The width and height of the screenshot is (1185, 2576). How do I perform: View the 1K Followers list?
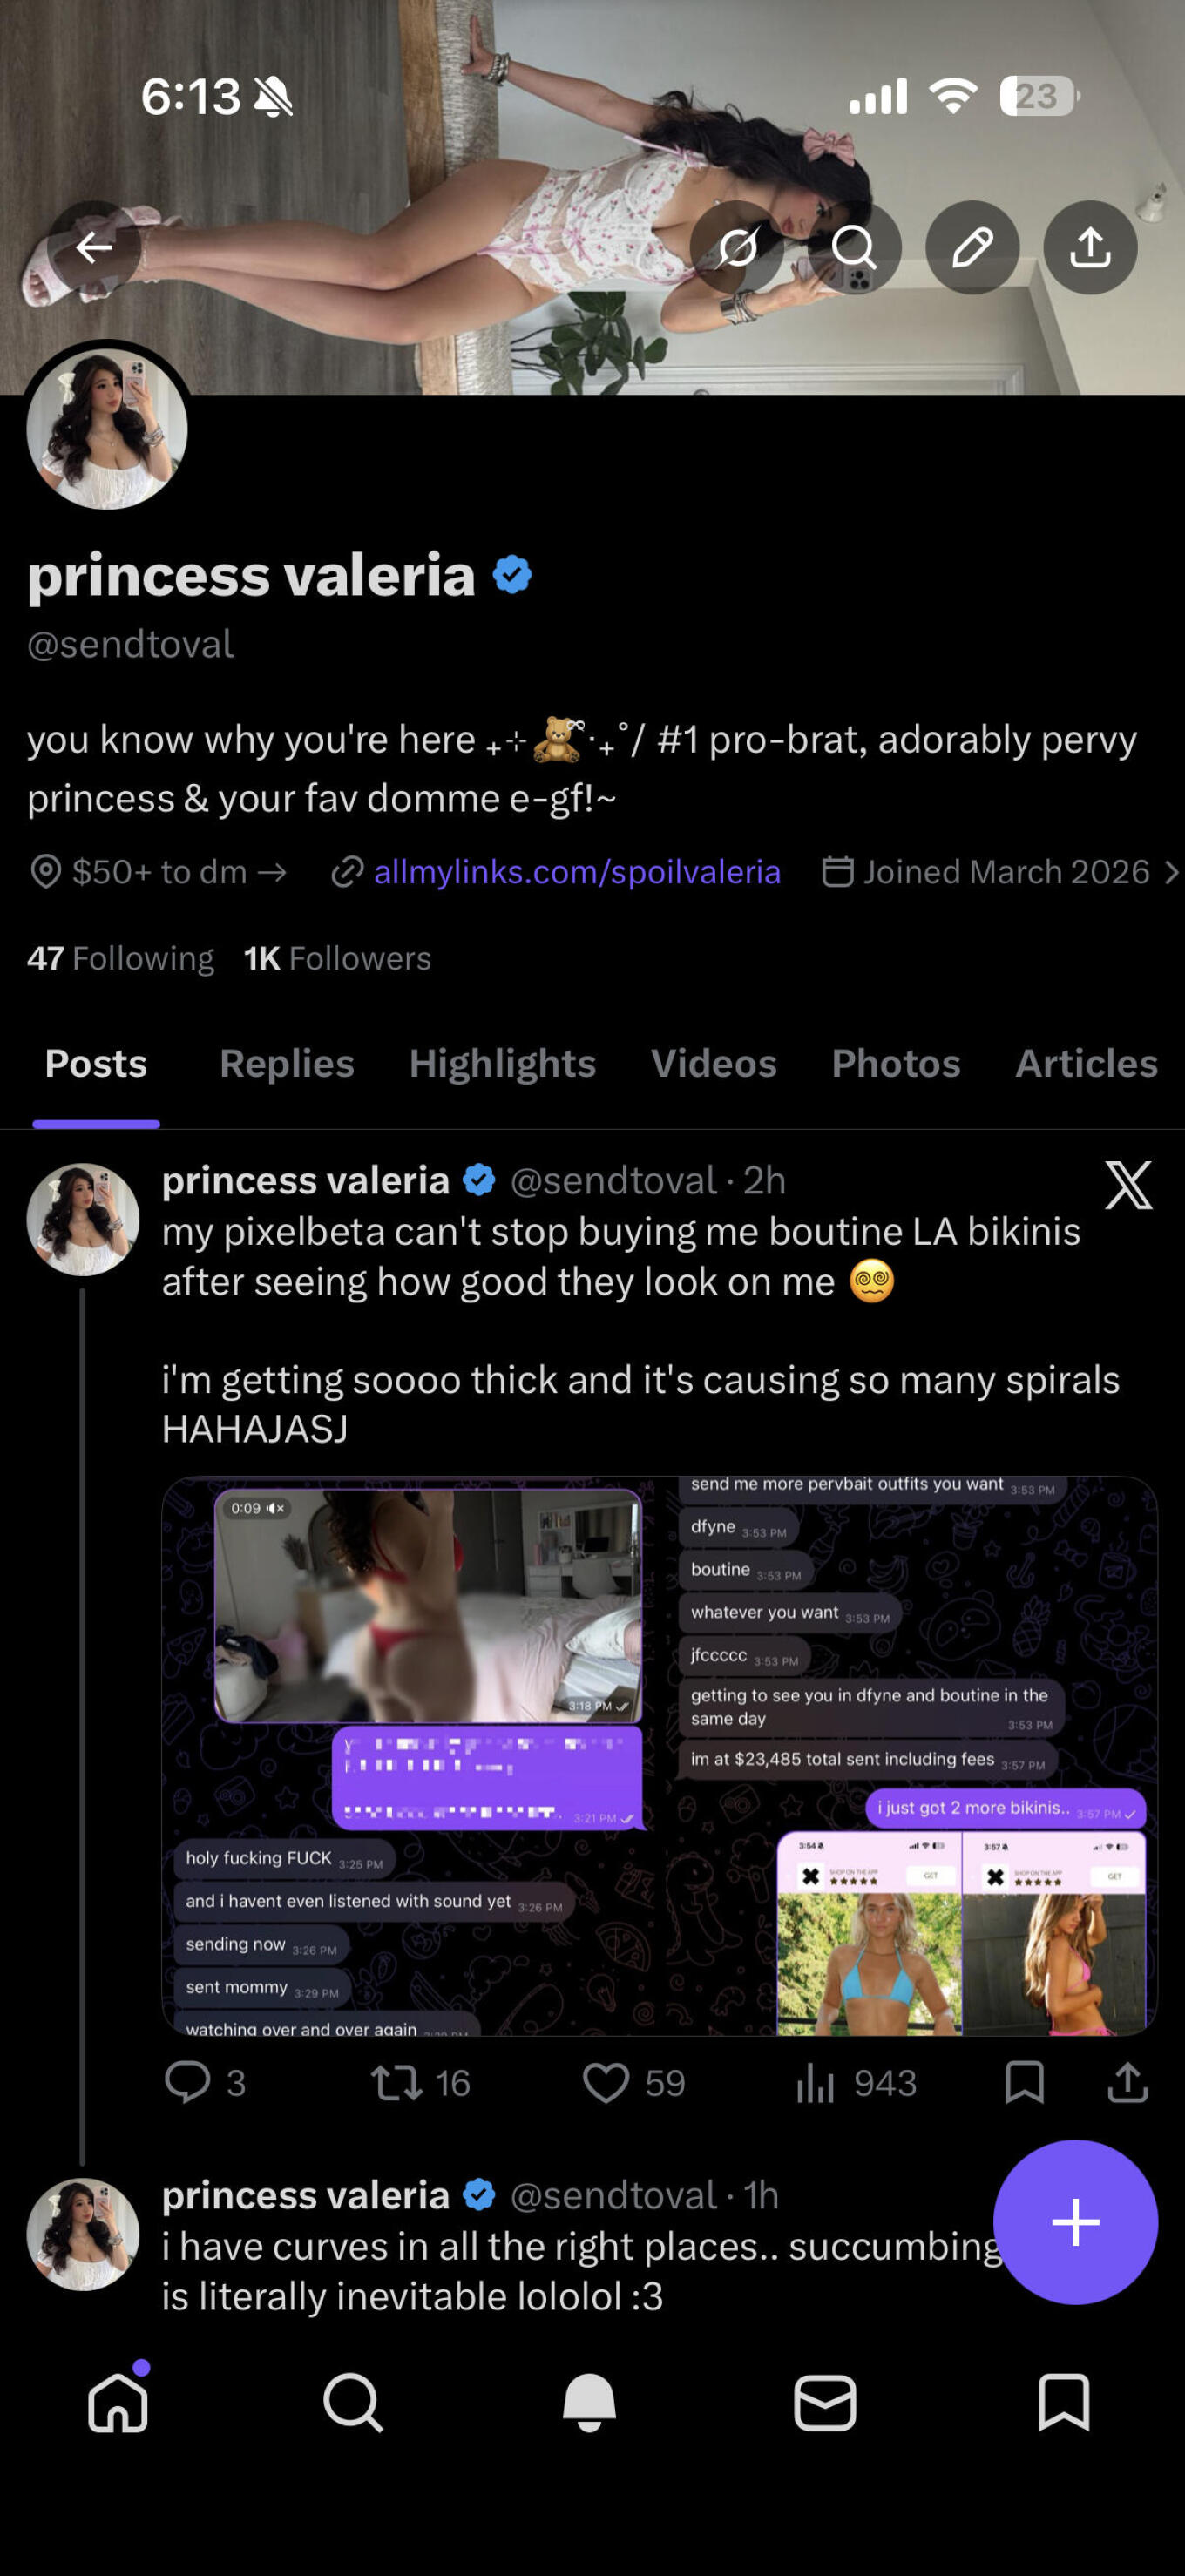coord(338,958)
